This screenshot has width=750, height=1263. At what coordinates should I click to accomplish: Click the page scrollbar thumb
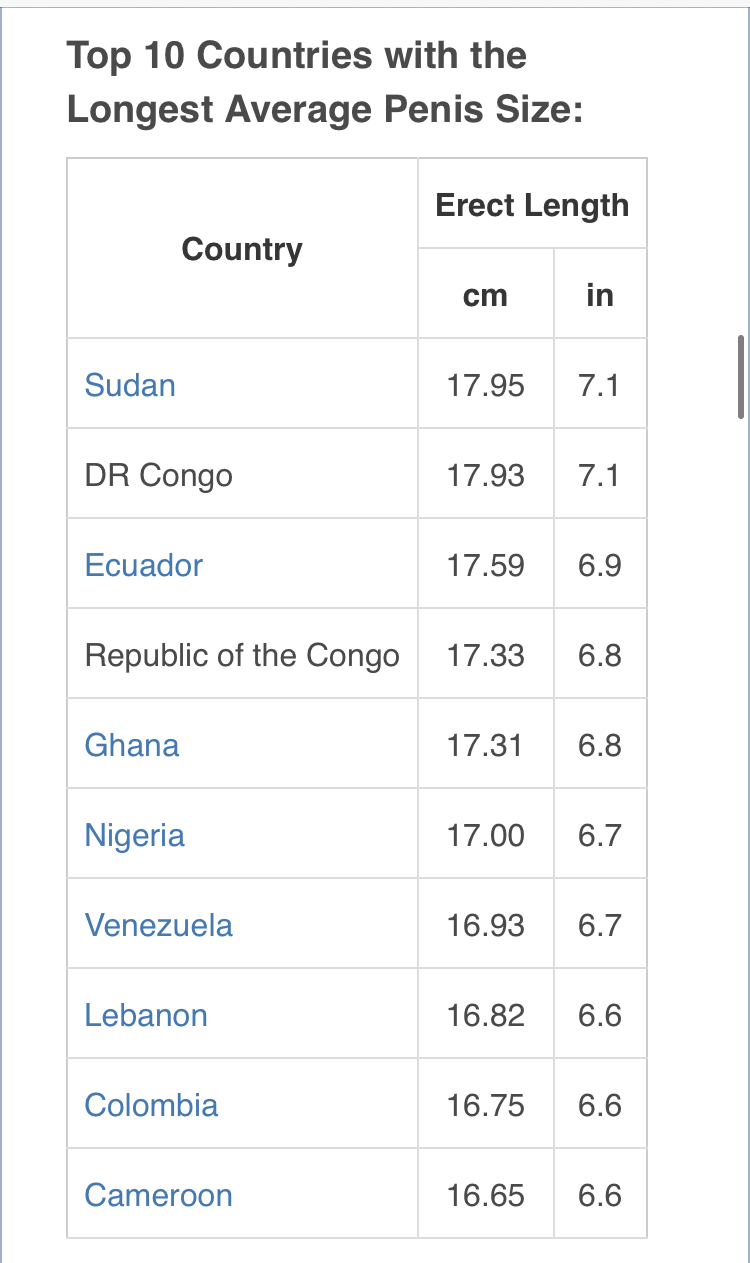point(740,377)
